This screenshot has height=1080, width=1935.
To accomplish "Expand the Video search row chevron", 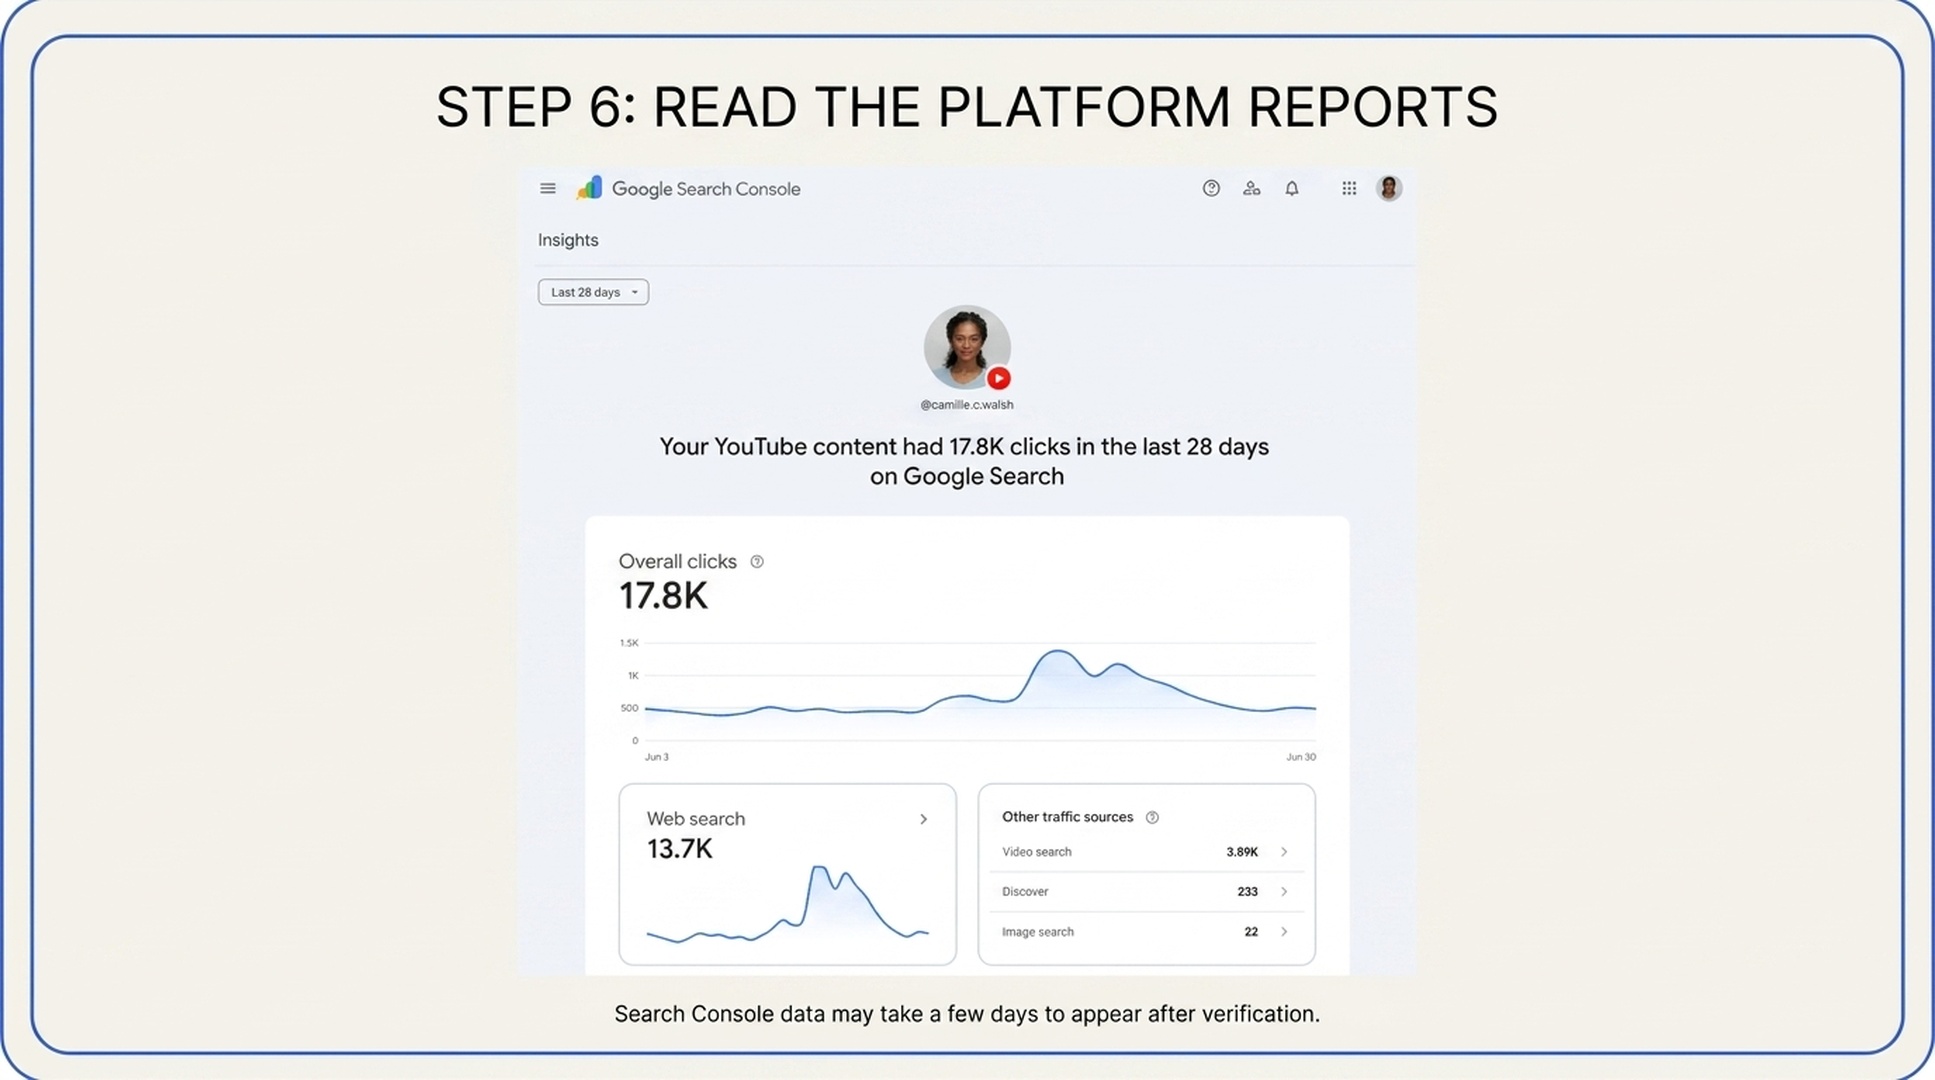I will (1284, 852).
